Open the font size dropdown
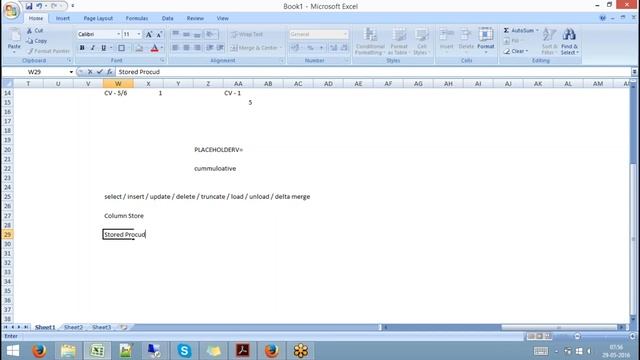640x360 pixels. tap(139, 34)
